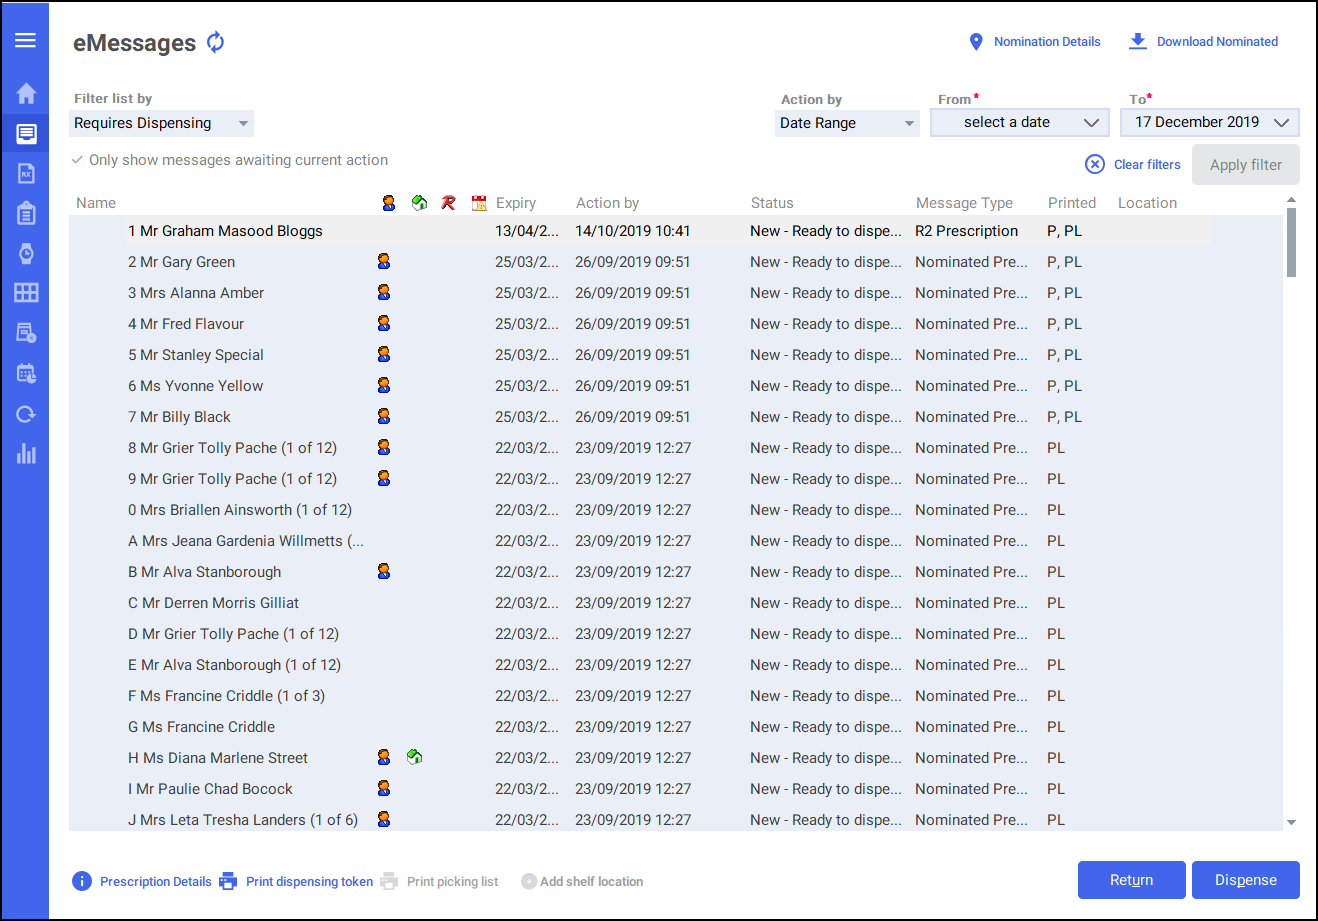Sort by the Status column header
The image size is (1318, 921).
772,203
